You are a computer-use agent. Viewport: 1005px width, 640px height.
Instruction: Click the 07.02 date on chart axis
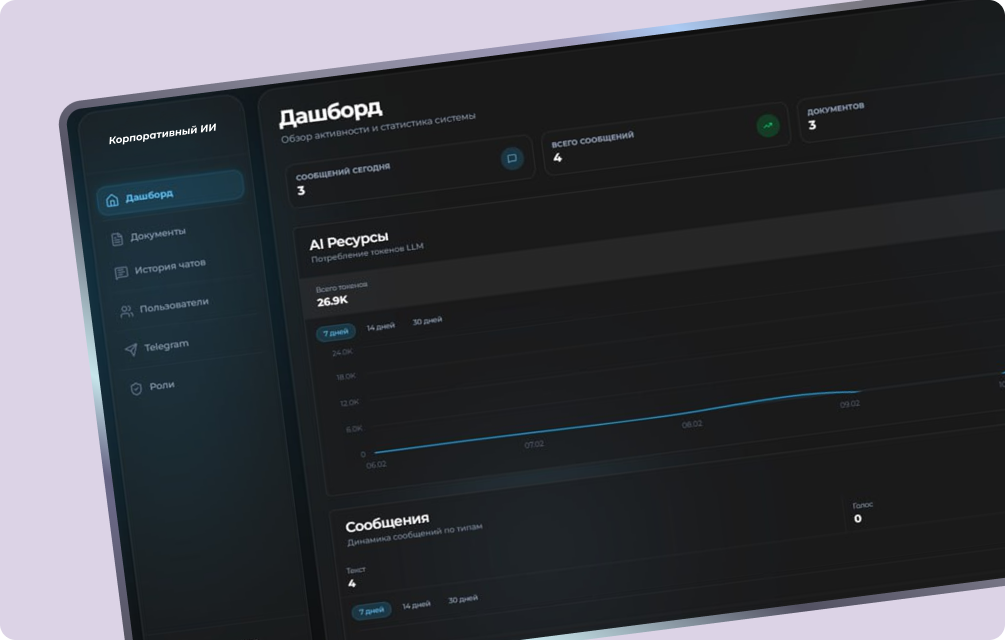(x=534, y=444)
